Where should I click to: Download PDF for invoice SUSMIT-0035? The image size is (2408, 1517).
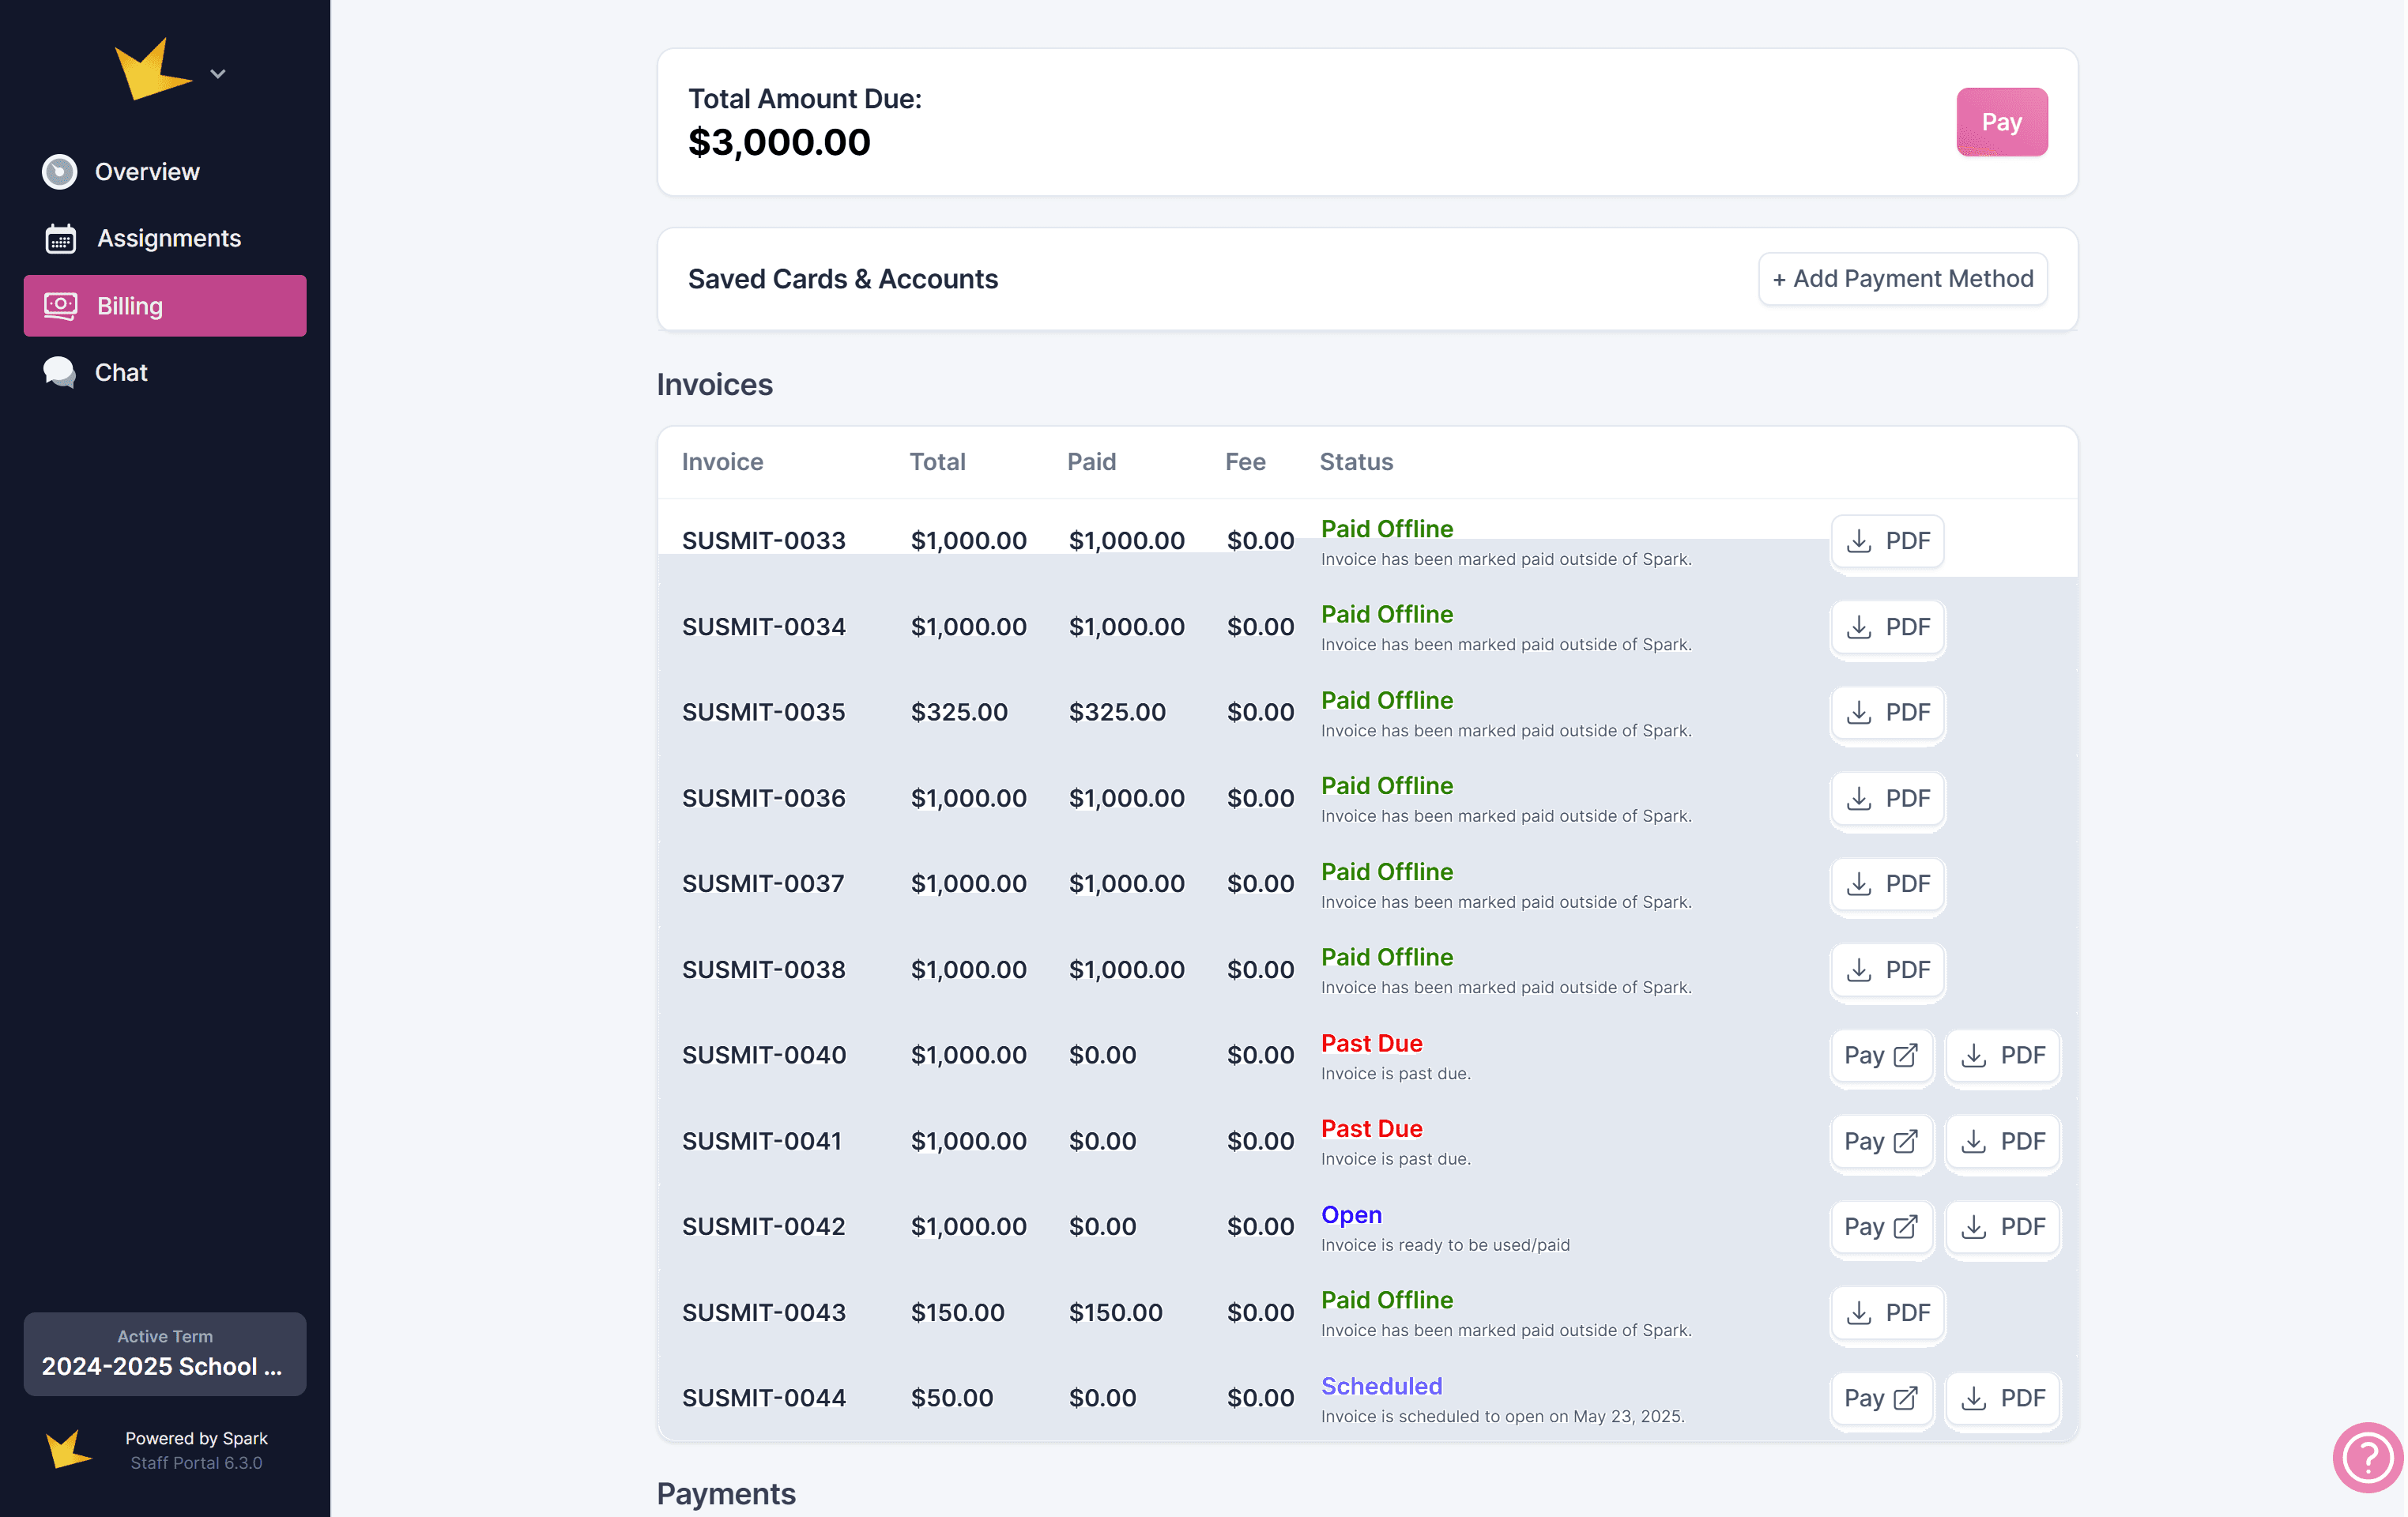tap(1887, 713)
